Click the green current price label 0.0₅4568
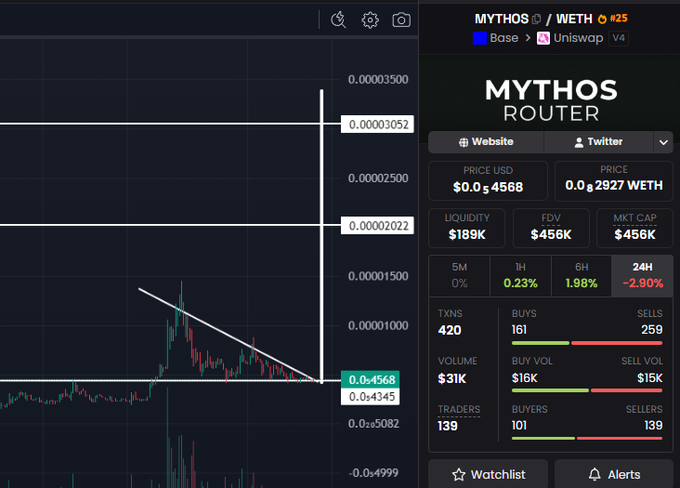Screen dimensions: 680x488 370,380
